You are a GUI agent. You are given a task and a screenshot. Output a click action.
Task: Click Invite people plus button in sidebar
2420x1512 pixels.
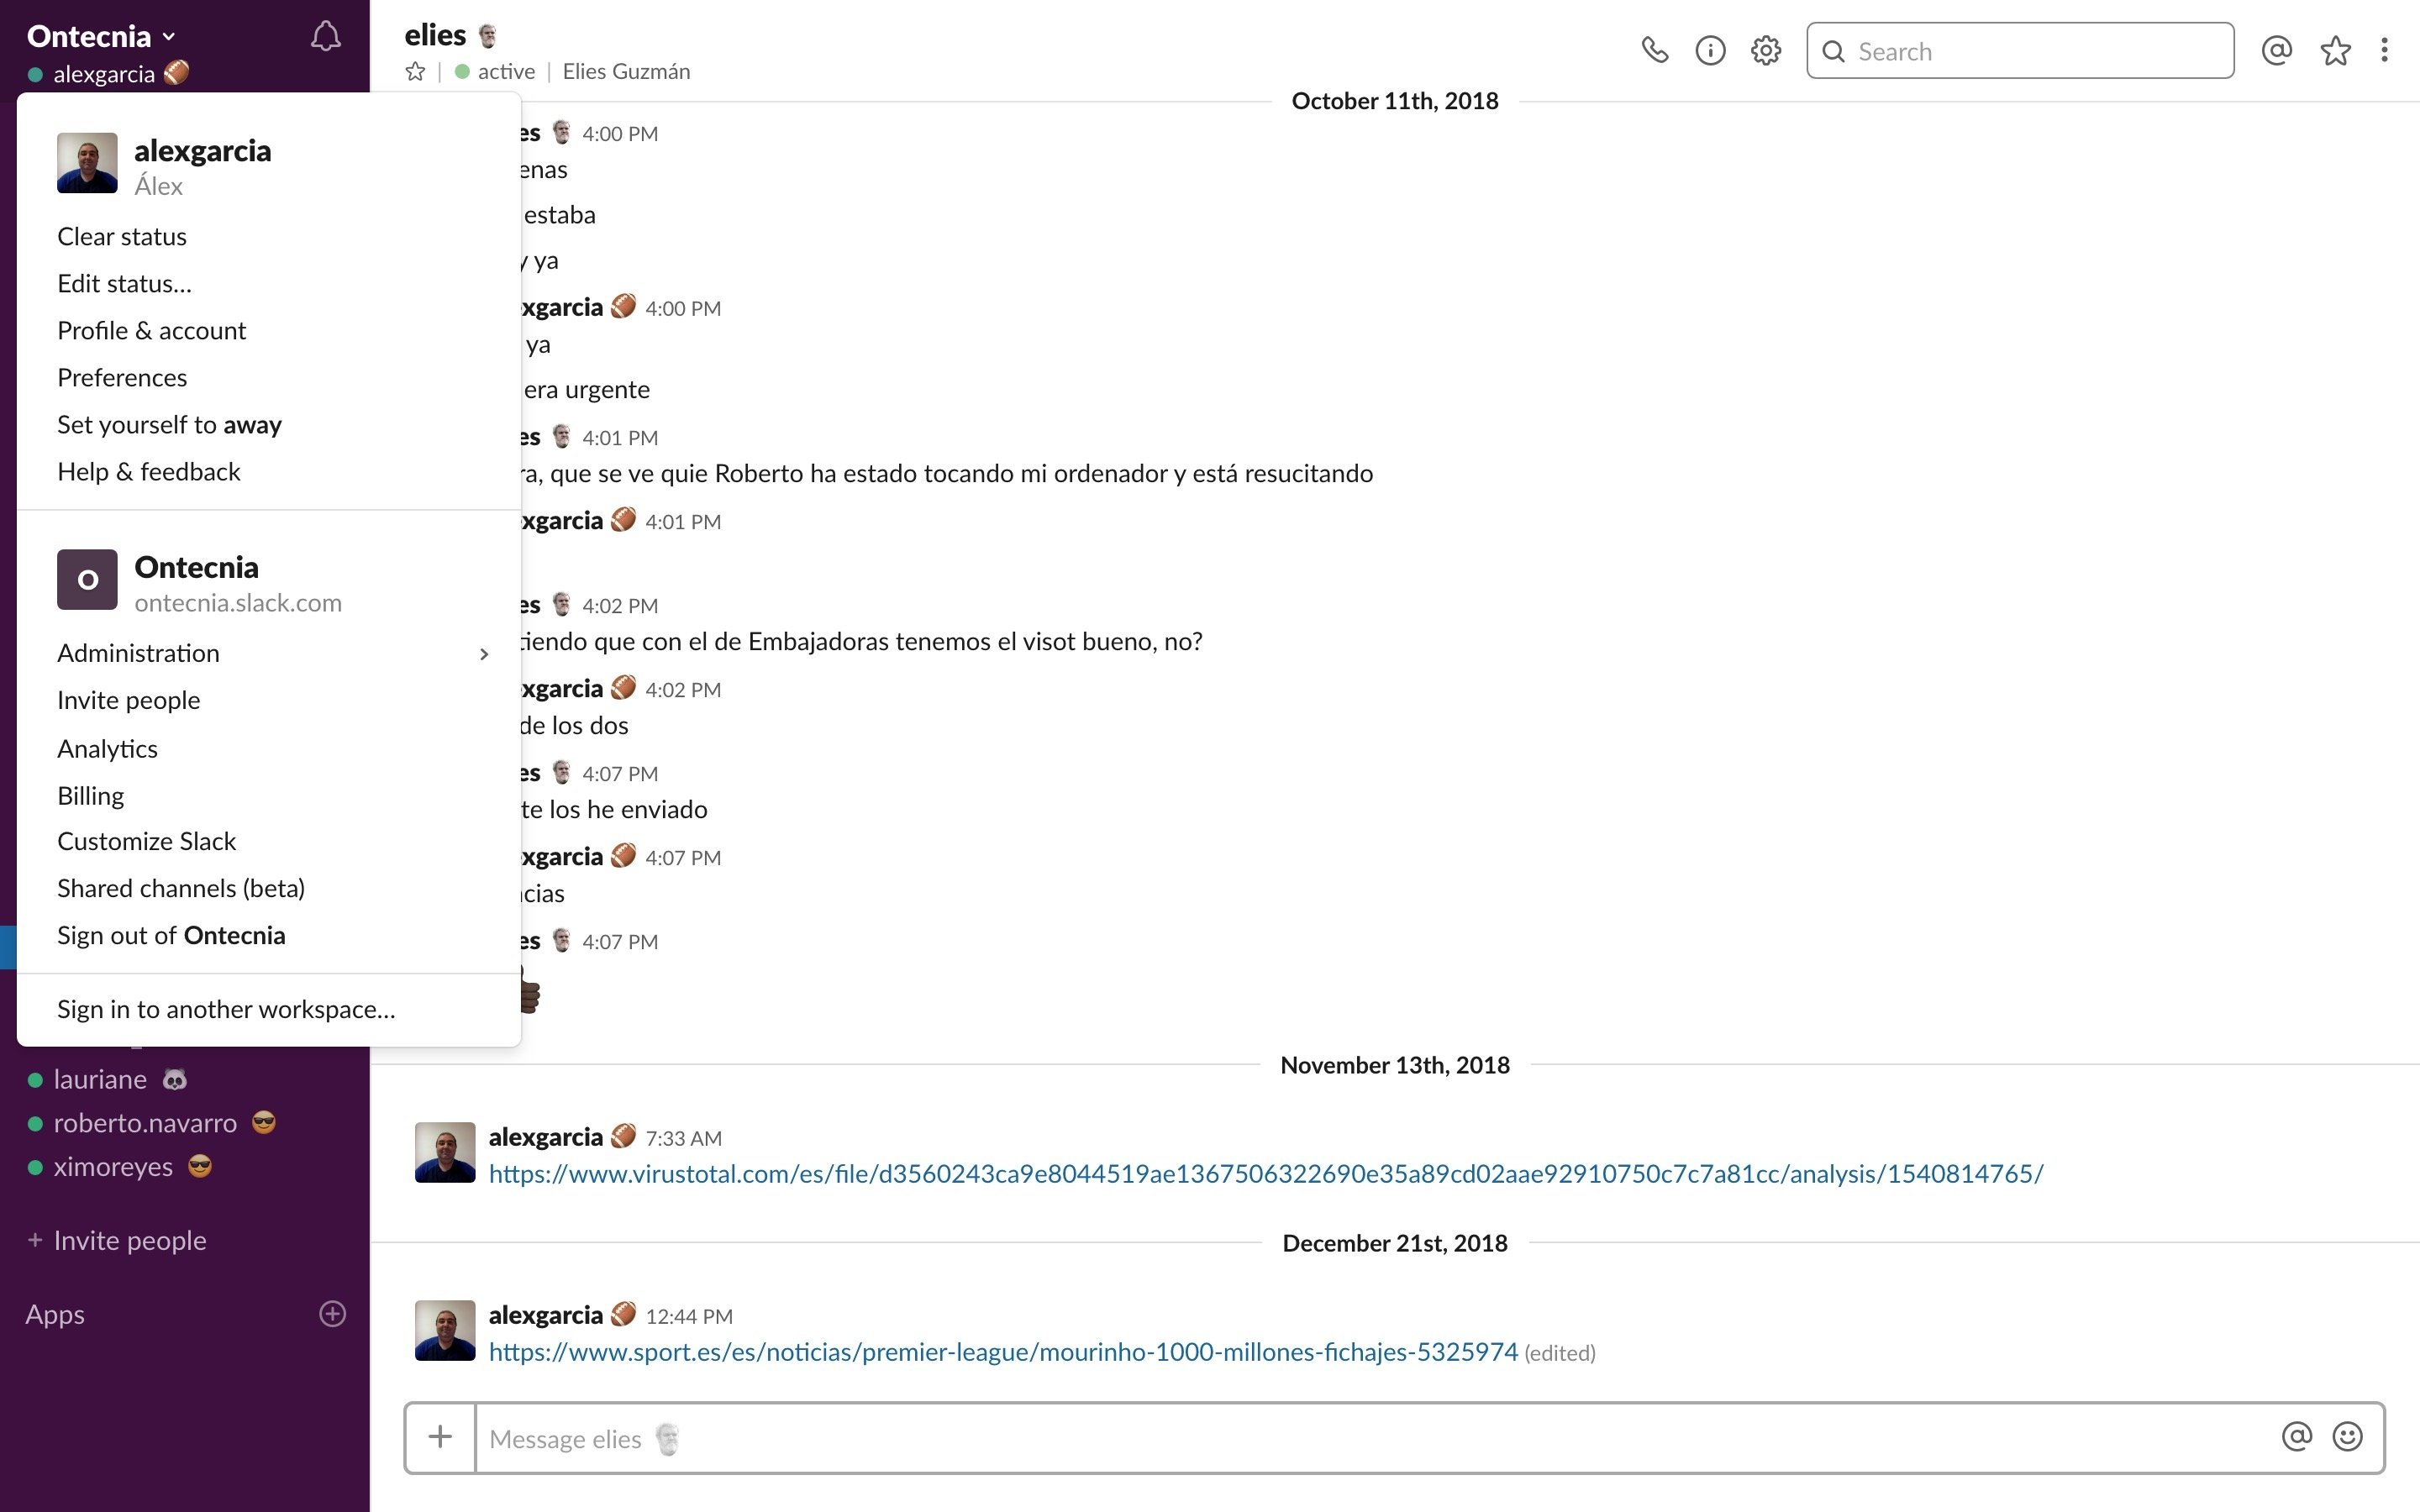tap(37, 1240)
